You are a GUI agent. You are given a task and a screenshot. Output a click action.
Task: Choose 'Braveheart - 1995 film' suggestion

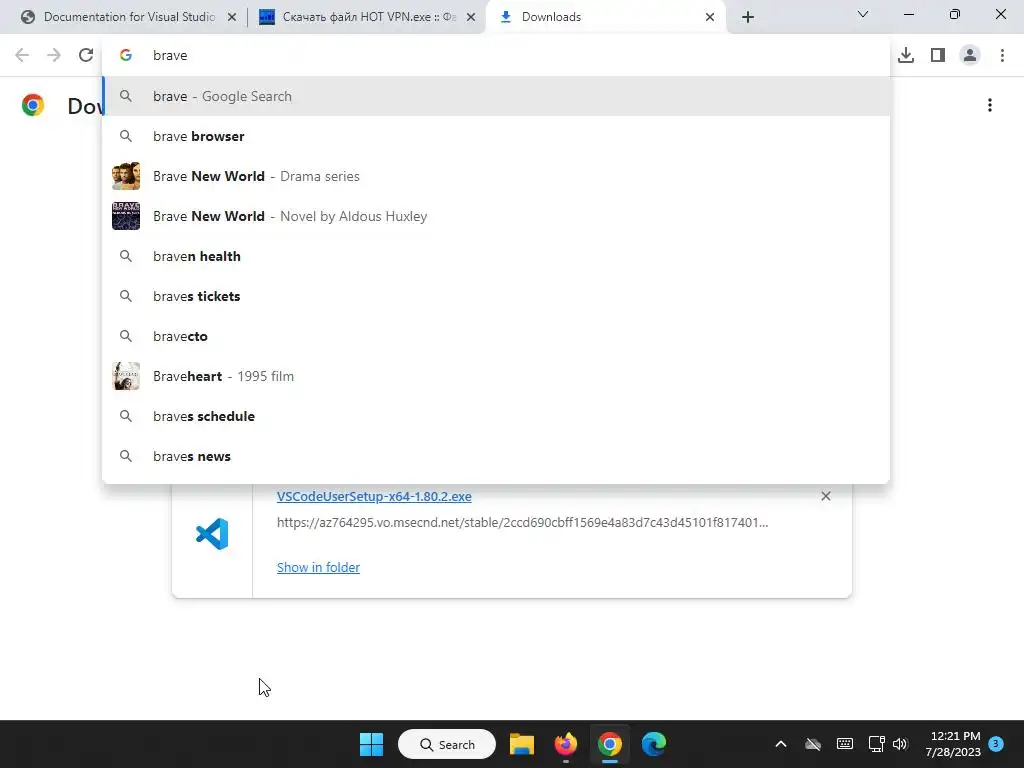496,376
